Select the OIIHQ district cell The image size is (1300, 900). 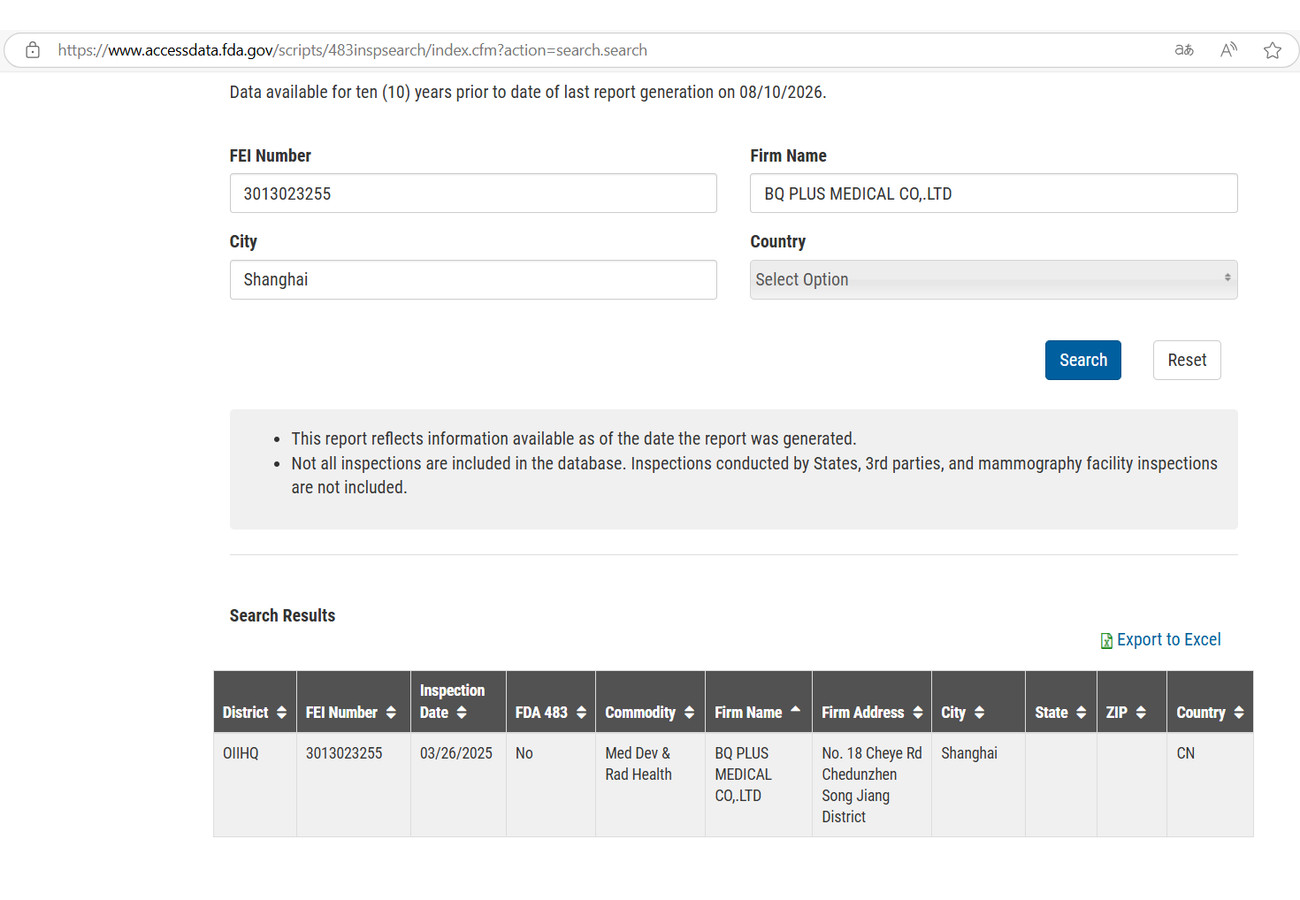pos(255,785)
